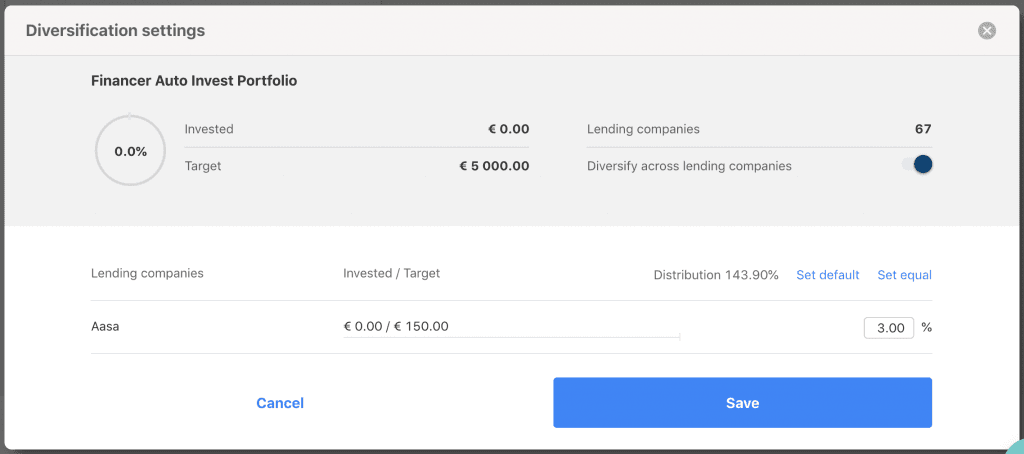Close the Diversification settings dialog

(x=987, y=31)
